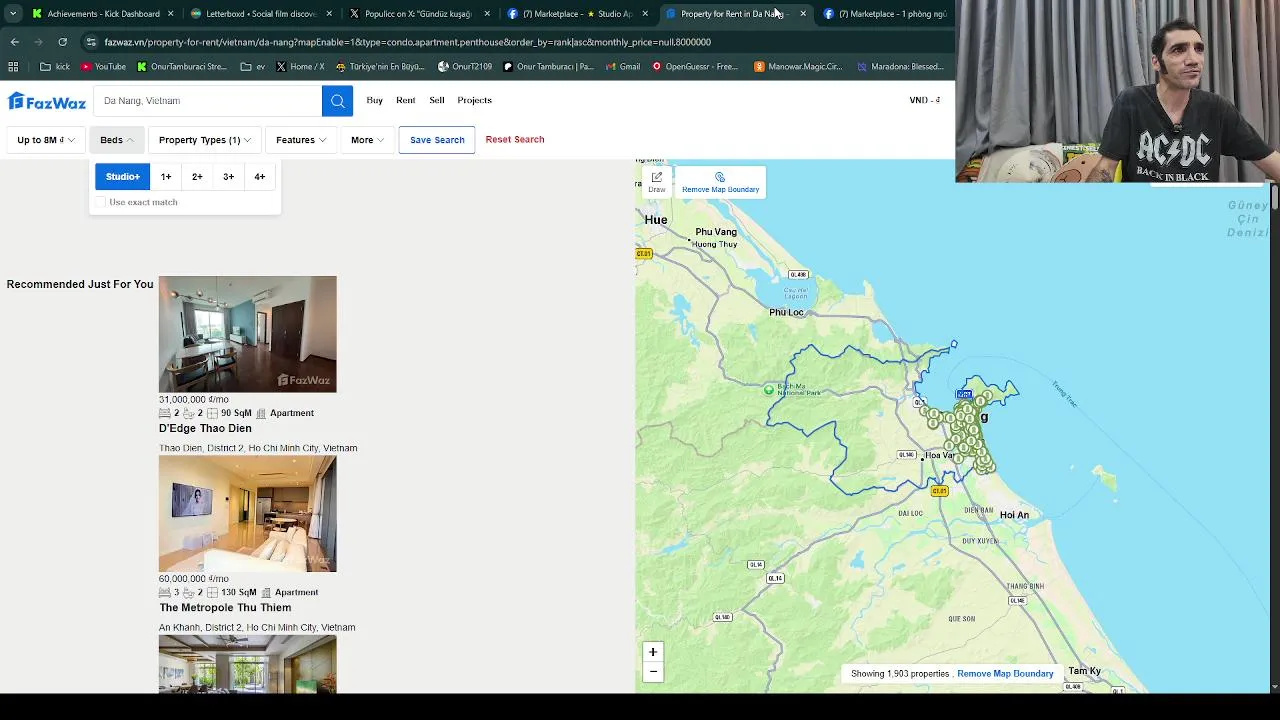1280x720 pixels.
Task: Open the YouTube bookmark
Action: point(103,67)
